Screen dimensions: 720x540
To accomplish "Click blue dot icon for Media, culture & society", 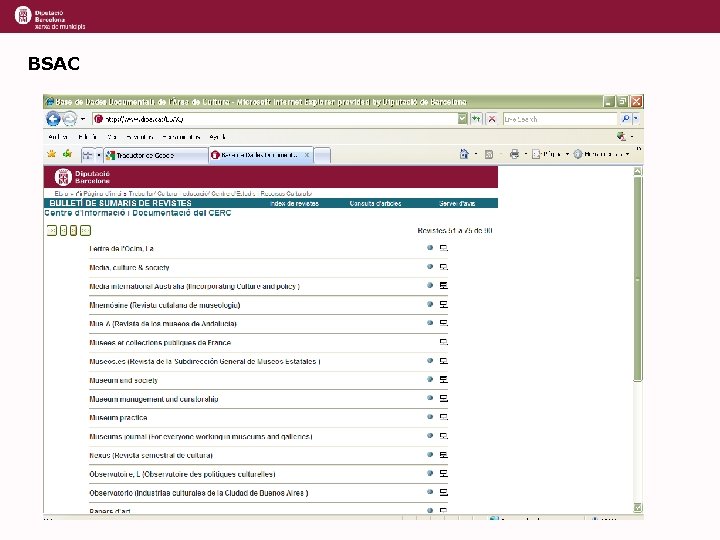I will click(x=430, y=266).
